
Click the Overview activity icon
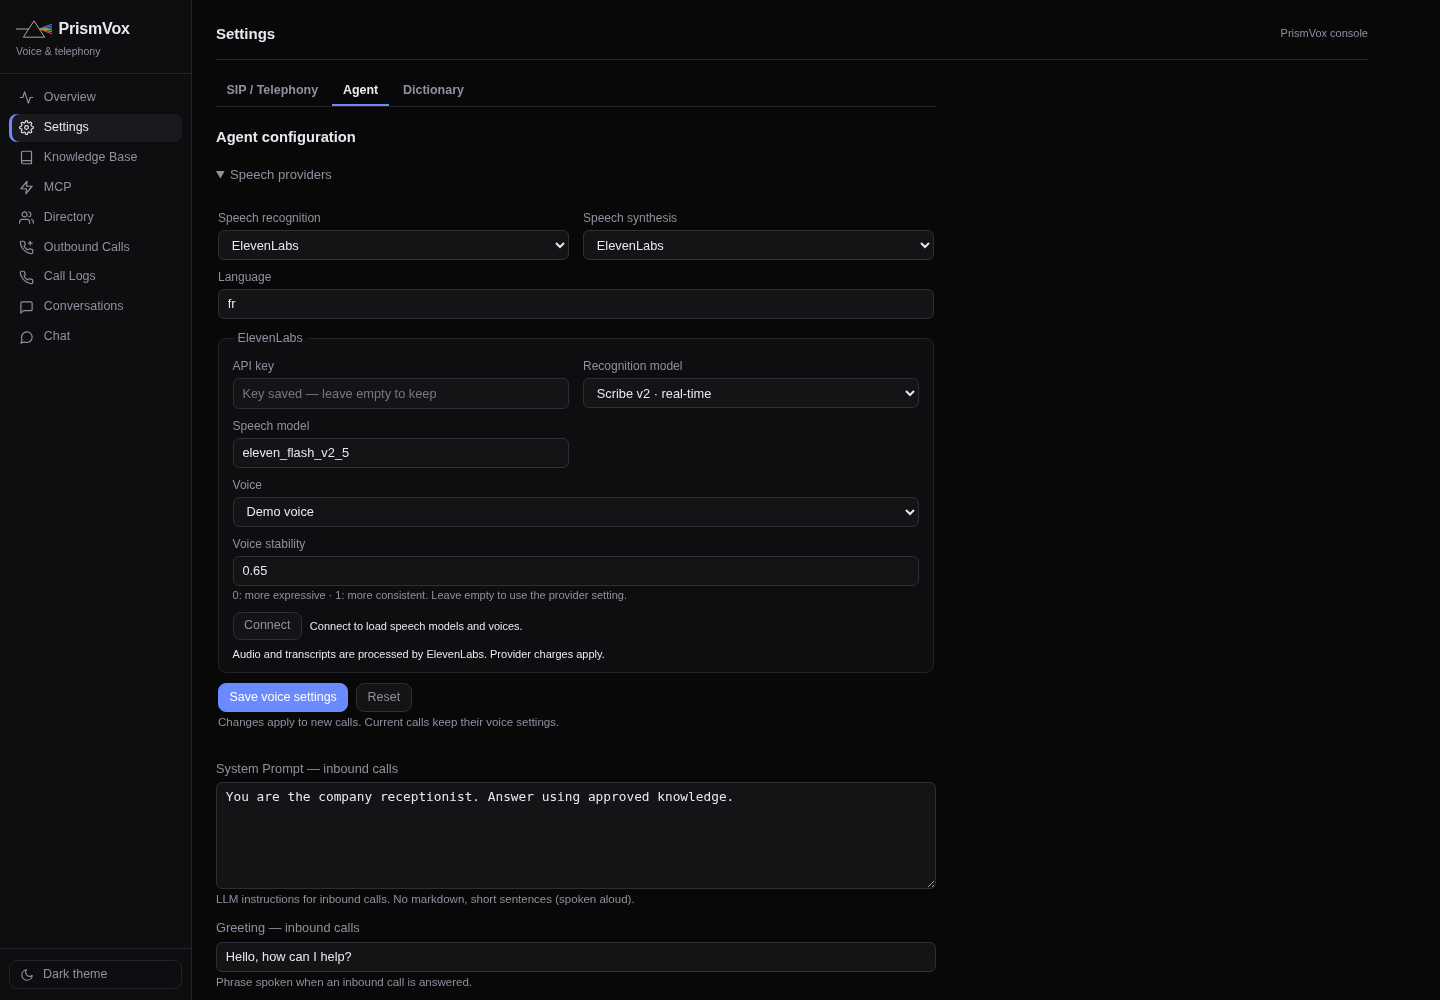(27, 97)
